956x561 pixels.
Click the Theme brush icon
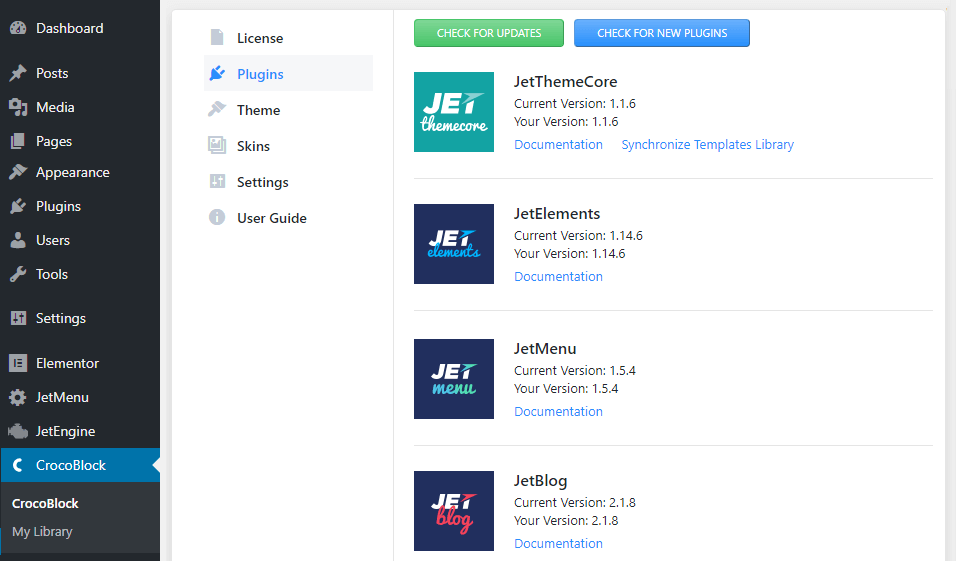pos(217,110)
